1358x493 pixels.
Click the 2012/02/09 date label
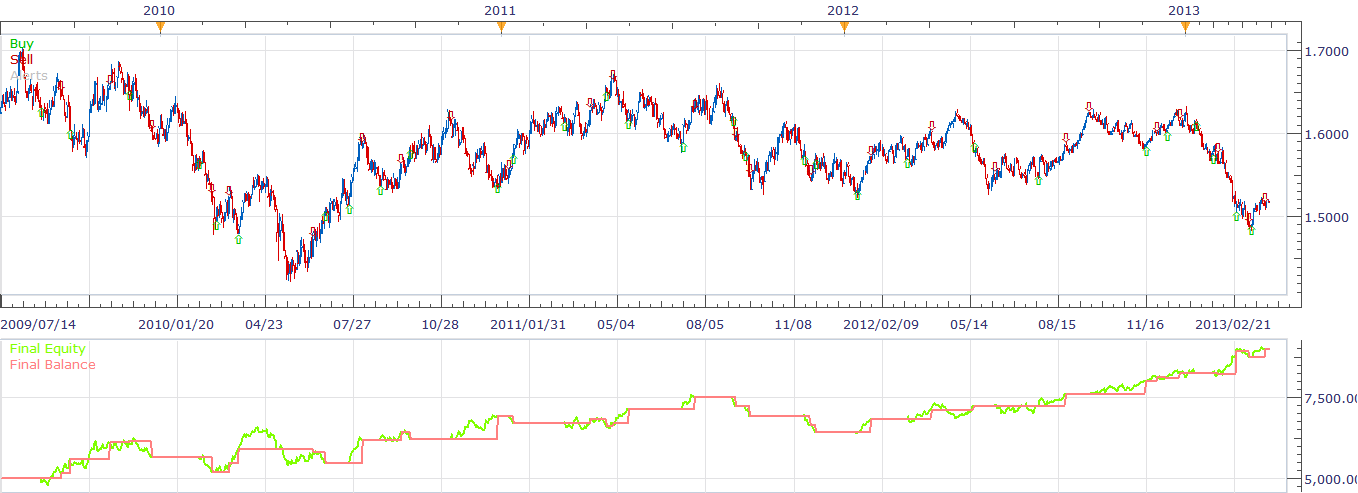click(x=880, y=324)
